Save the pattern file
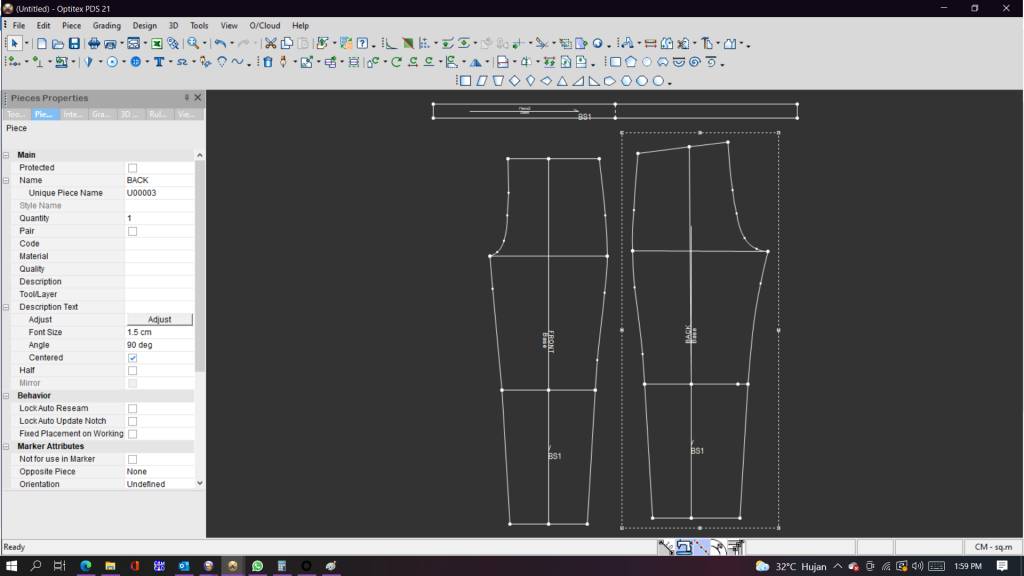The image size is (1024, 576). pyautogui.click(x=75, y=43)
